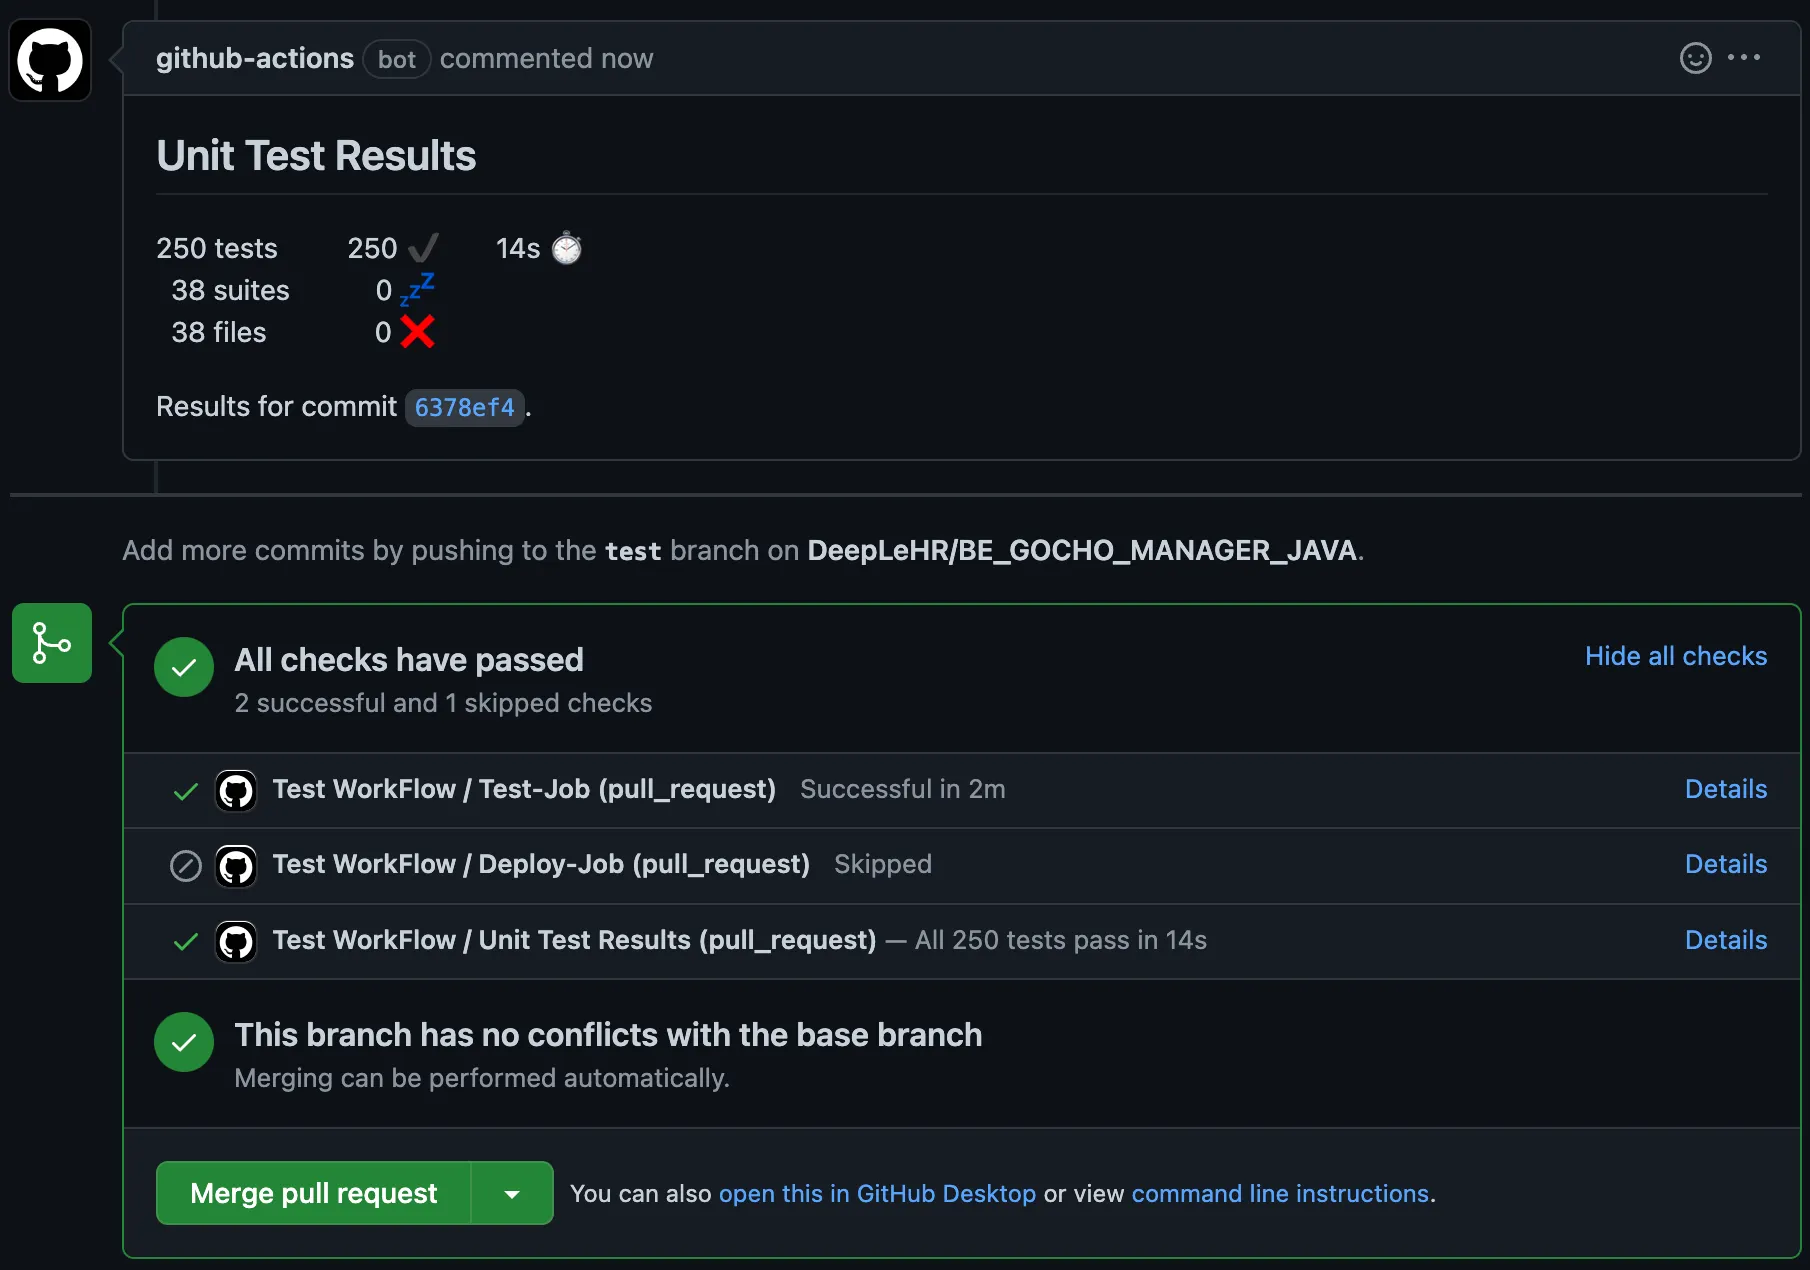
Task: Open this in GitHub Desktop link
Action: click(877, 1194)
